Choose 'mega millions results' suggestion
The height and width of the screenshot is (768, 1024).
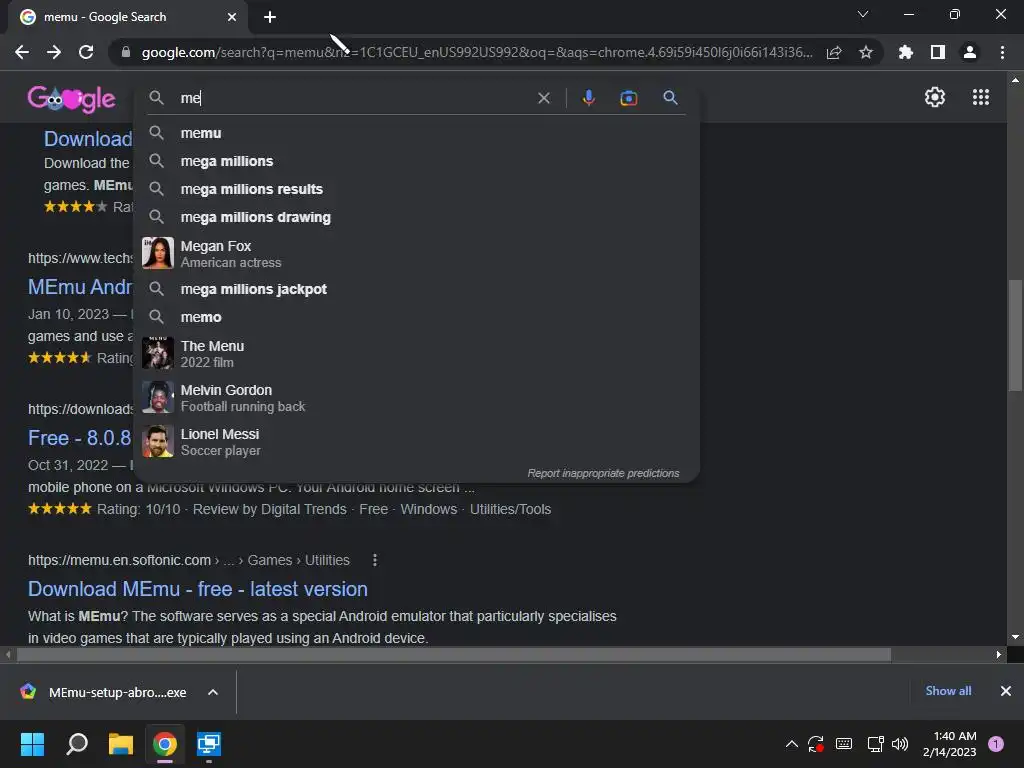click(x=416, y=189)
